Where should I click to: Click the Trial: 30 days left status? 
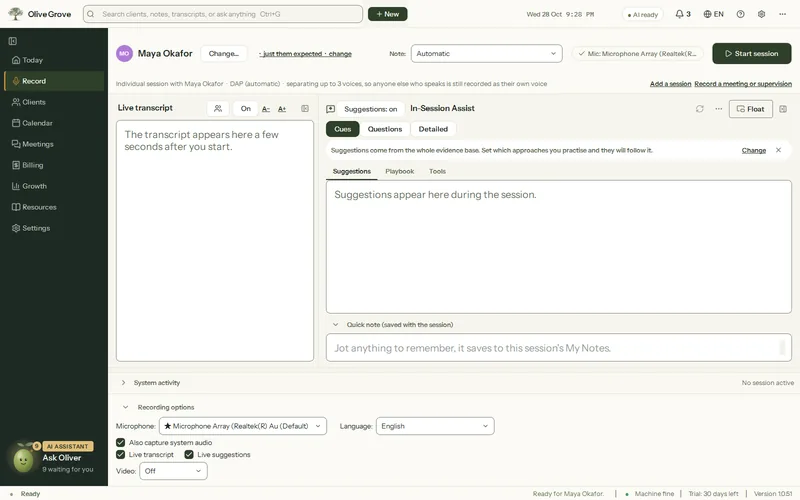(713, 494)
